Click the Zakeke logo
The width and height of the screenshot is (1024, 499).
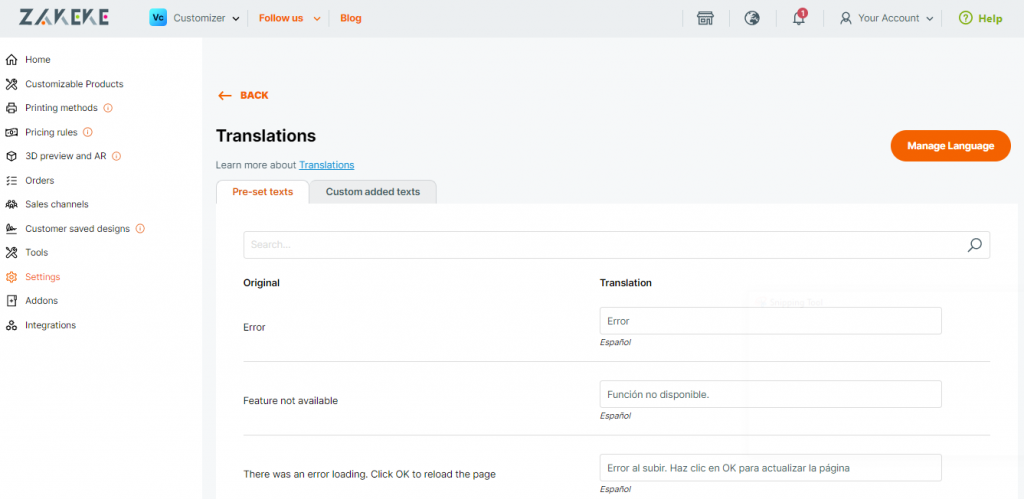pyautogui.click(x=64, y=18)
